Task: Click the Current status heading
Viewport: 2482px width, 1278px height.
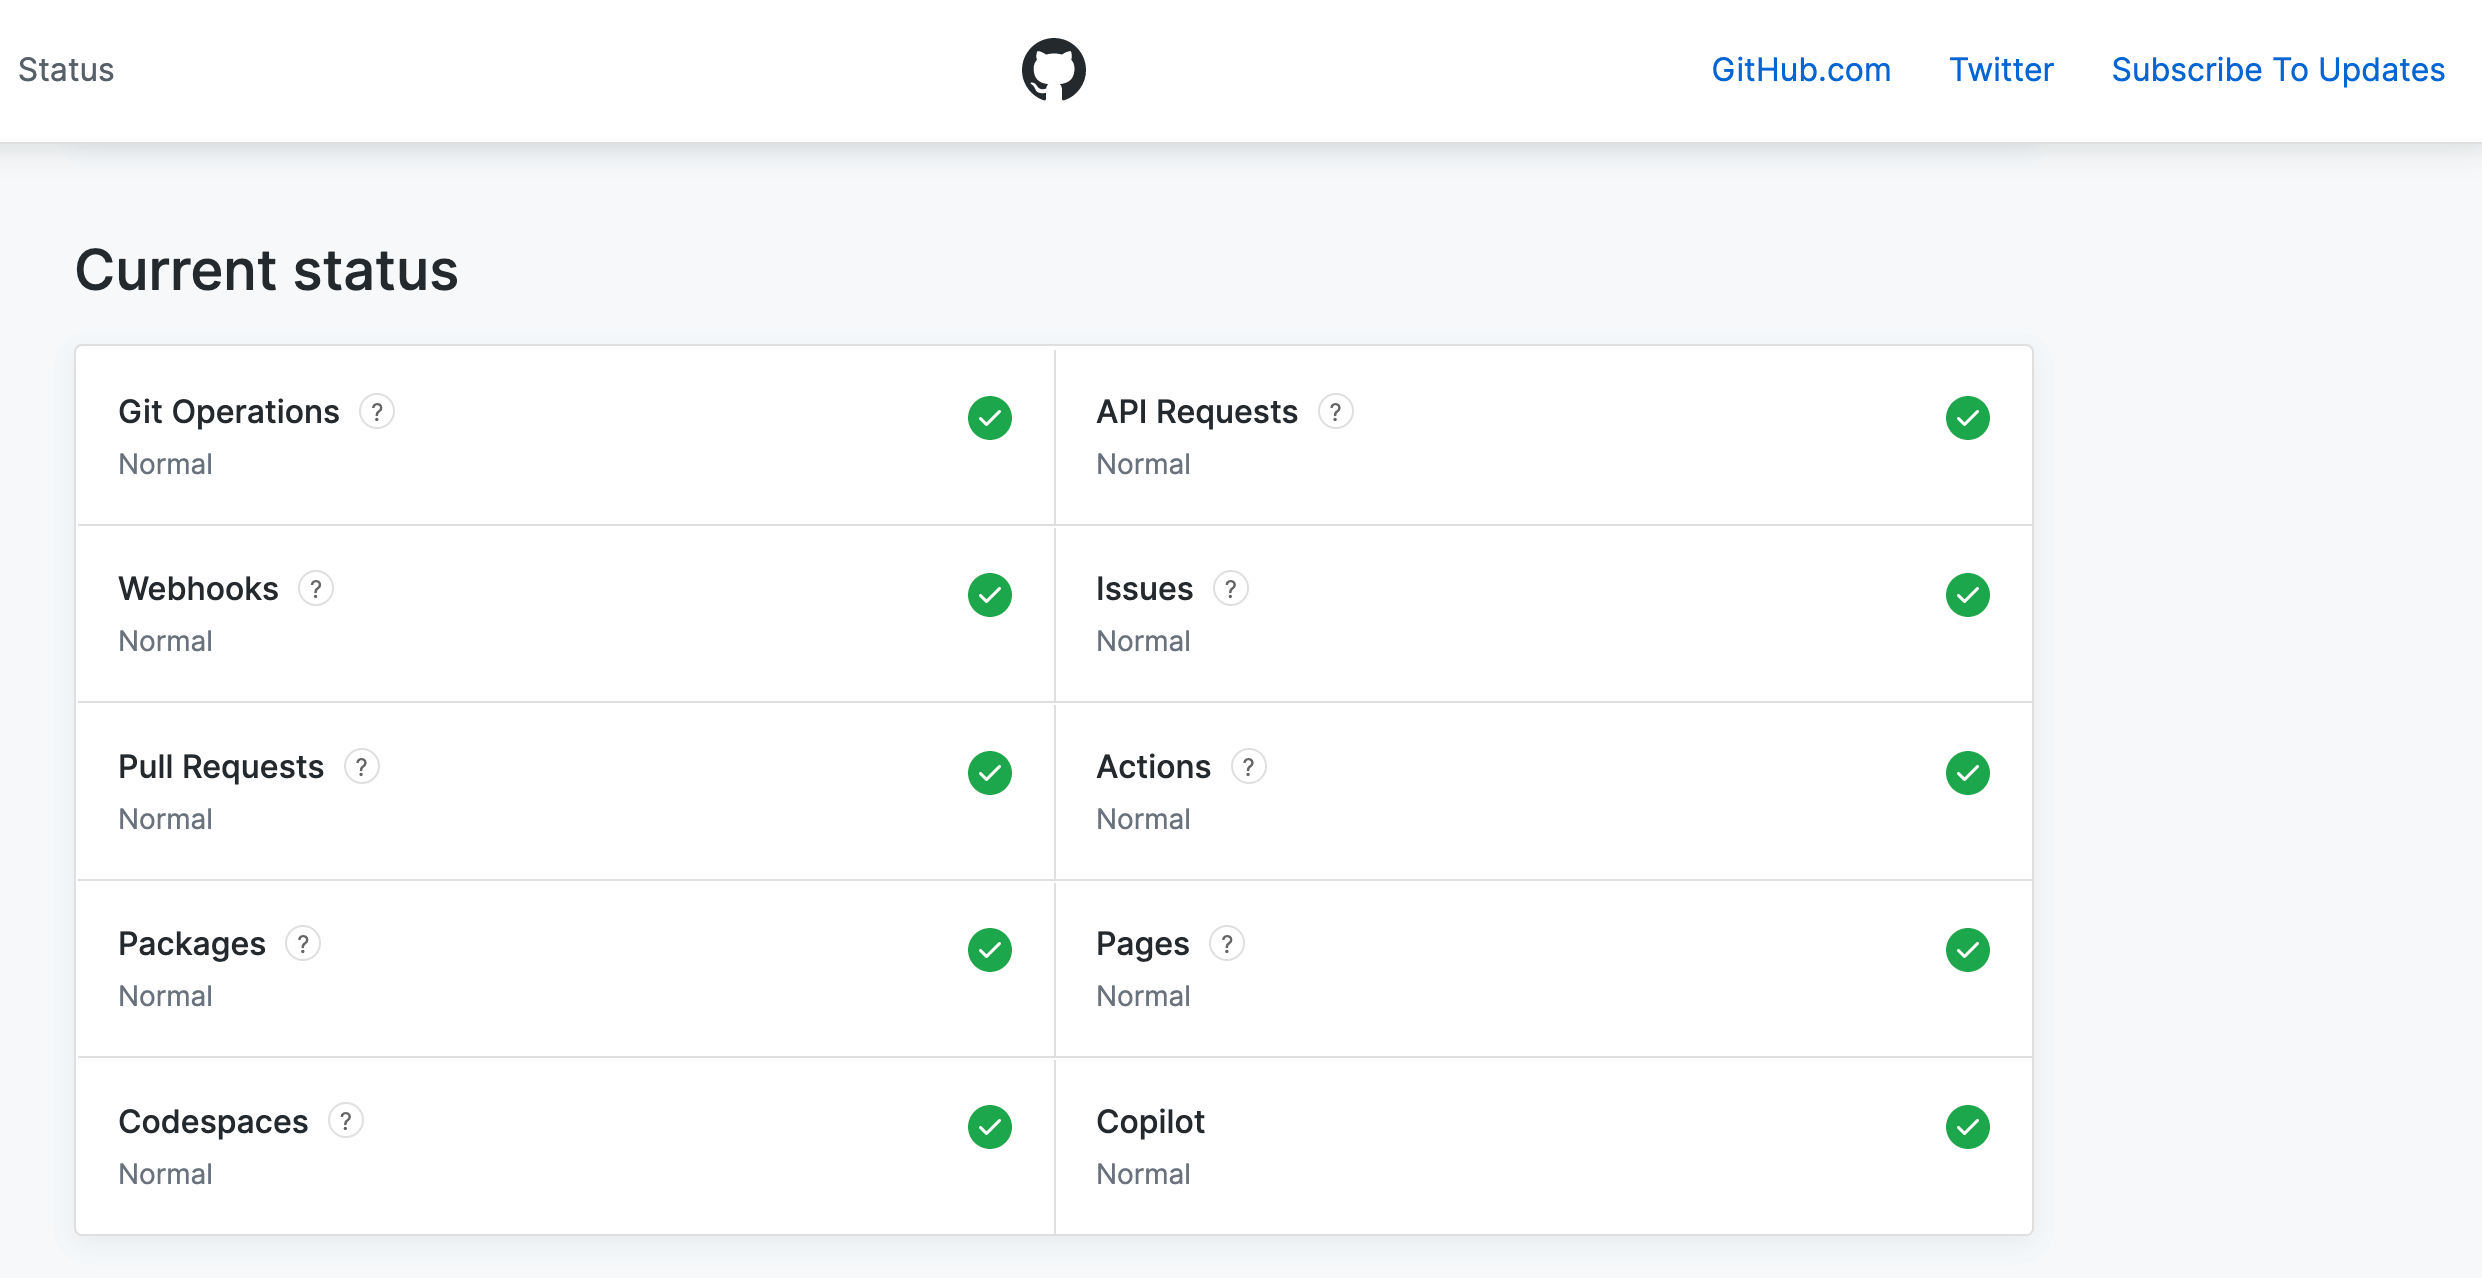Action: click(267, 271)
